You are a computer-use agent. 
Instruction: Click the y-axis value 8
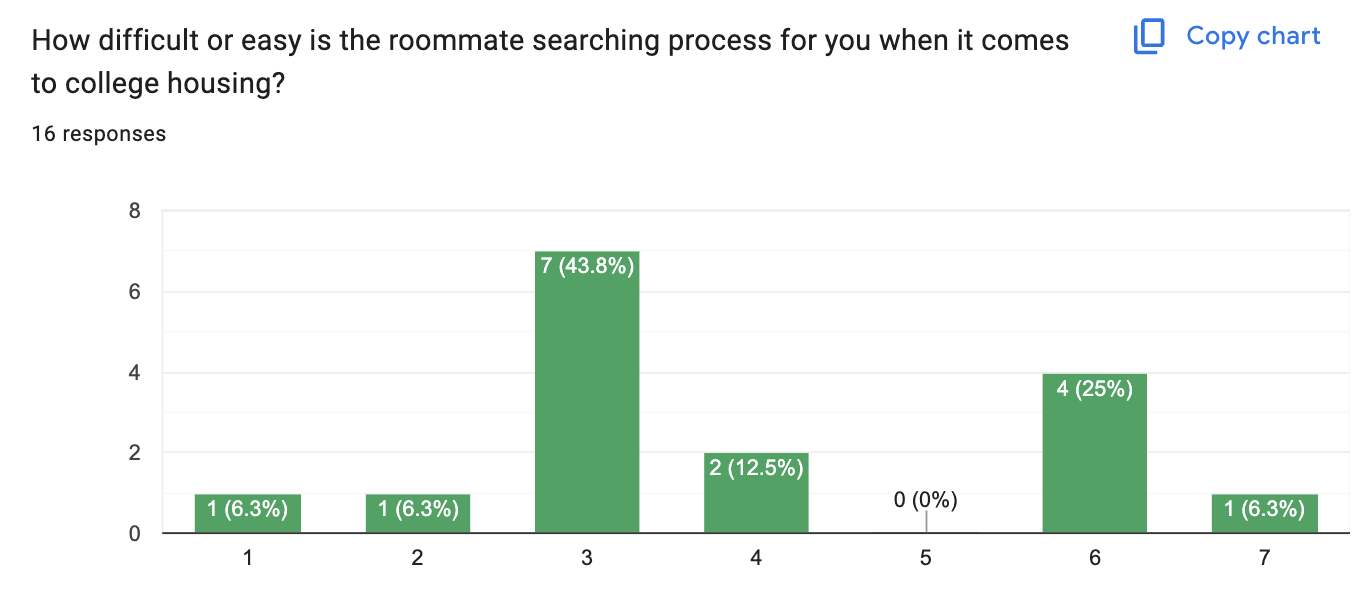point(133,212)
